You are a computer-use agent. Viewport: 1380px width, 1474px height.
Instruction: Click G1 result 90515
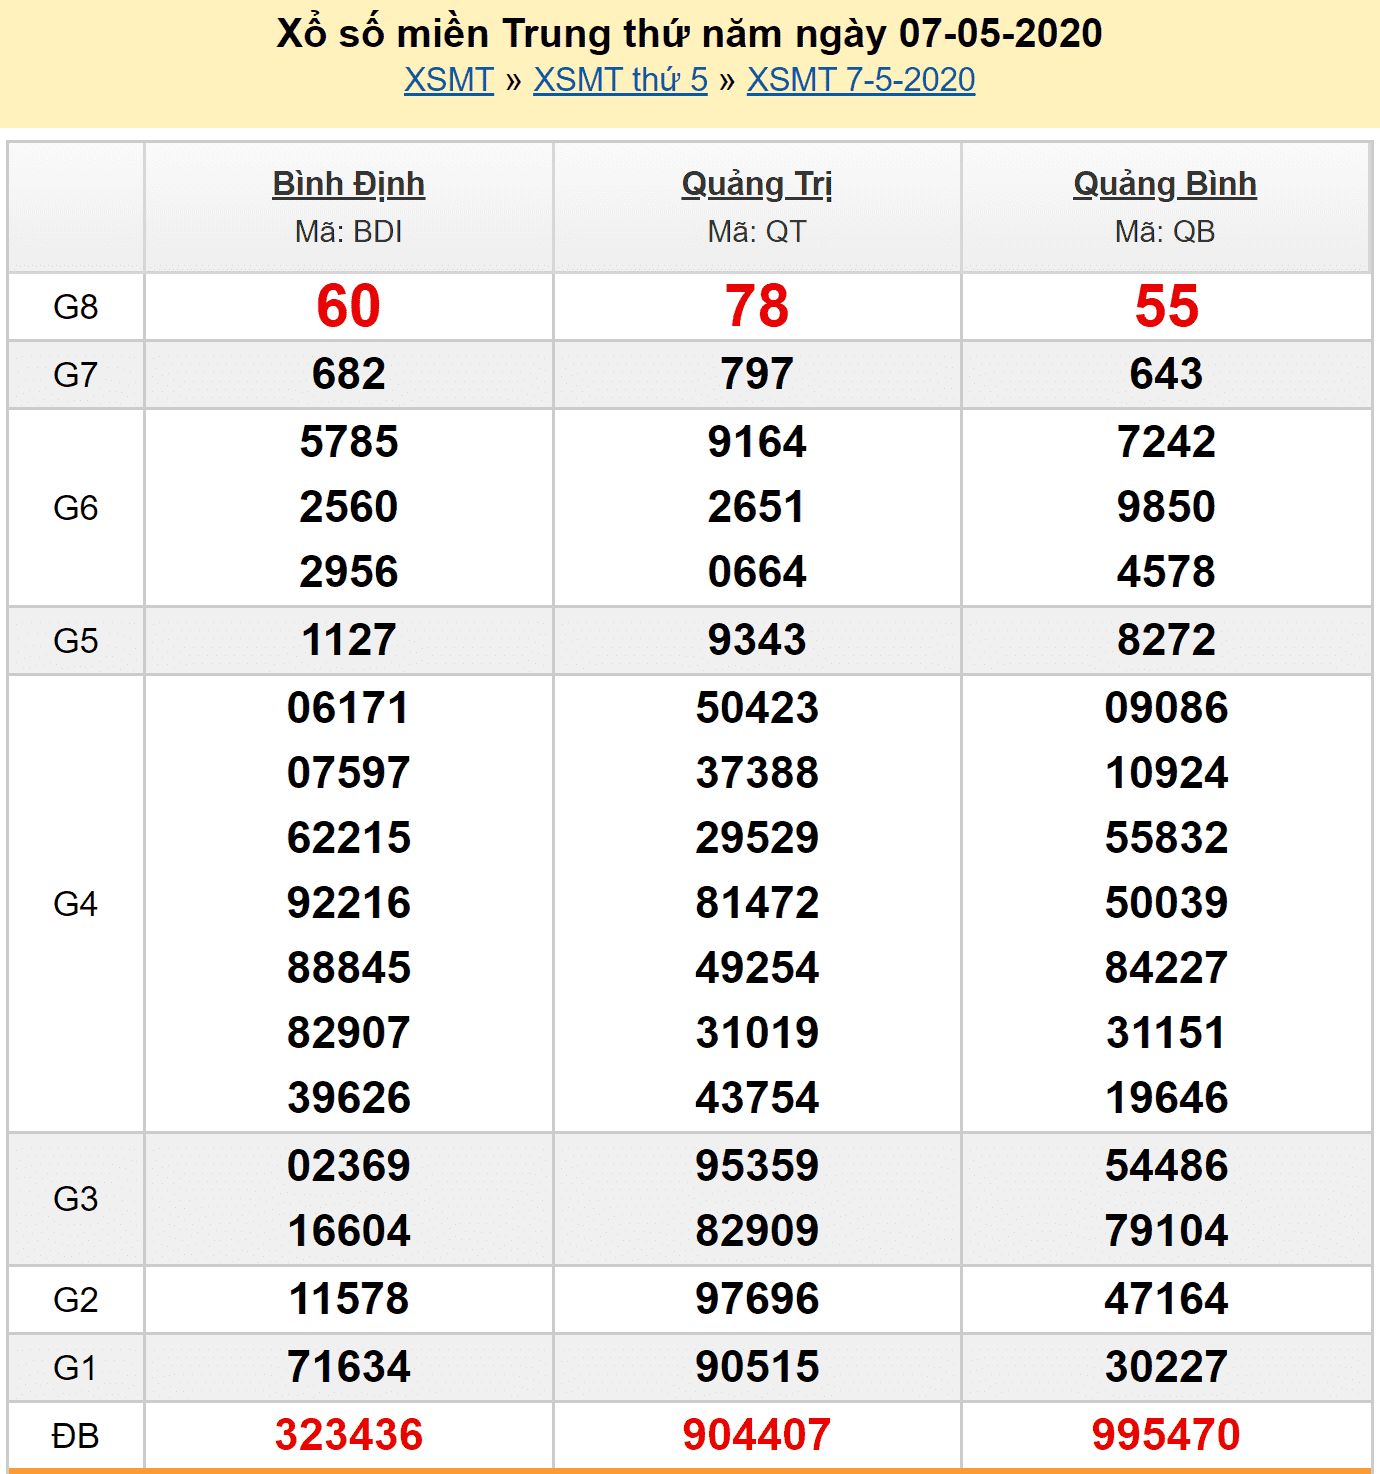757,1367
